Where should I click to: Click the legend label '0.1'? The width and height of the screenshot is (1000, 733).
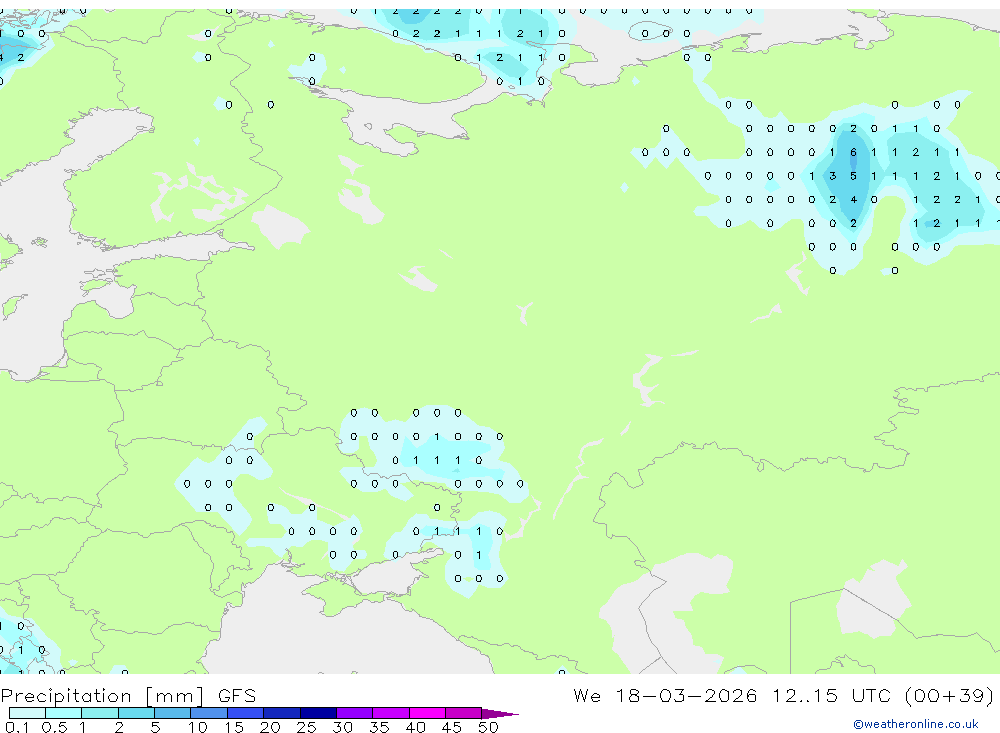pyautogui.click(x=17, y=727)
